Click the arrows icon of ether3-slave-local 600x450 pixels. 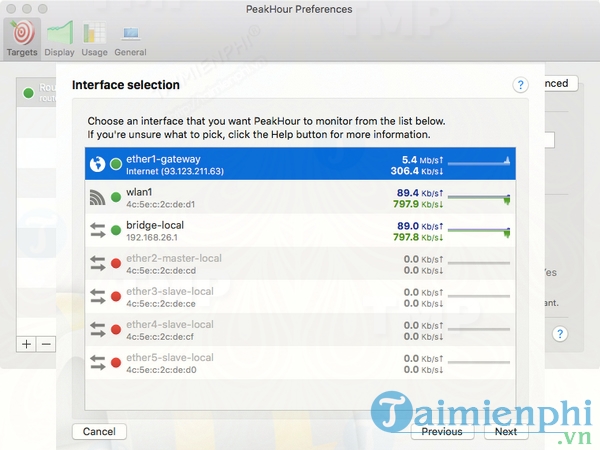pos(98,297)
